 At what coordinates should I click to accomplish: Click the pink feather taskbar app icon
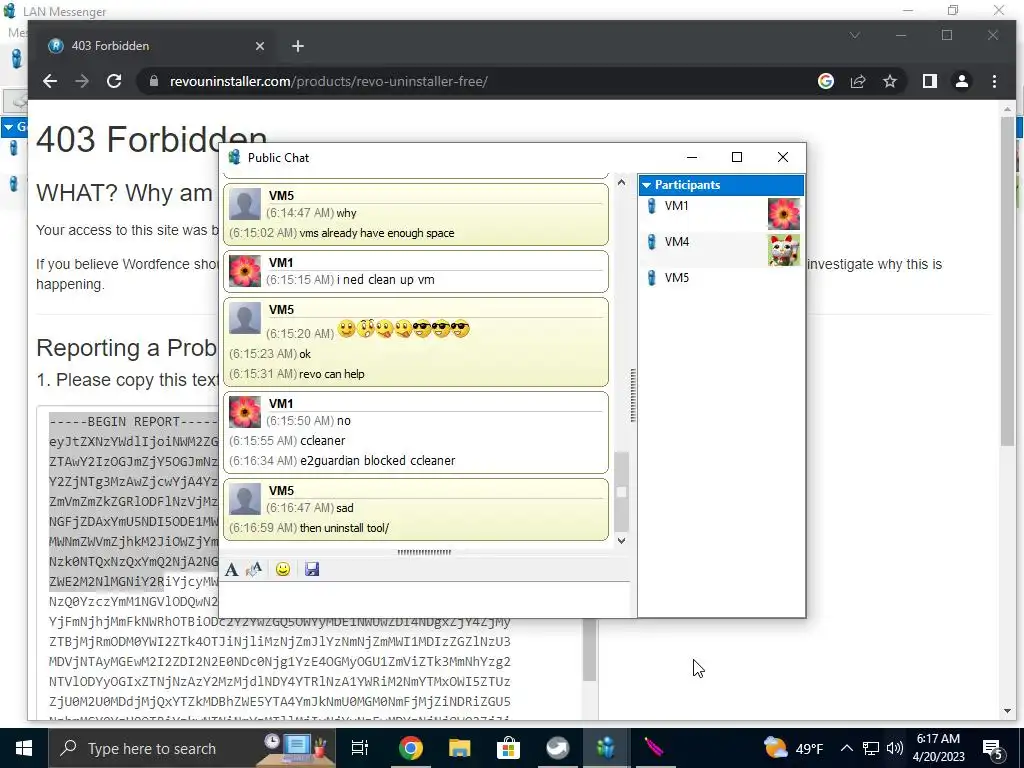pyautogui.click(x=654, y=748)
